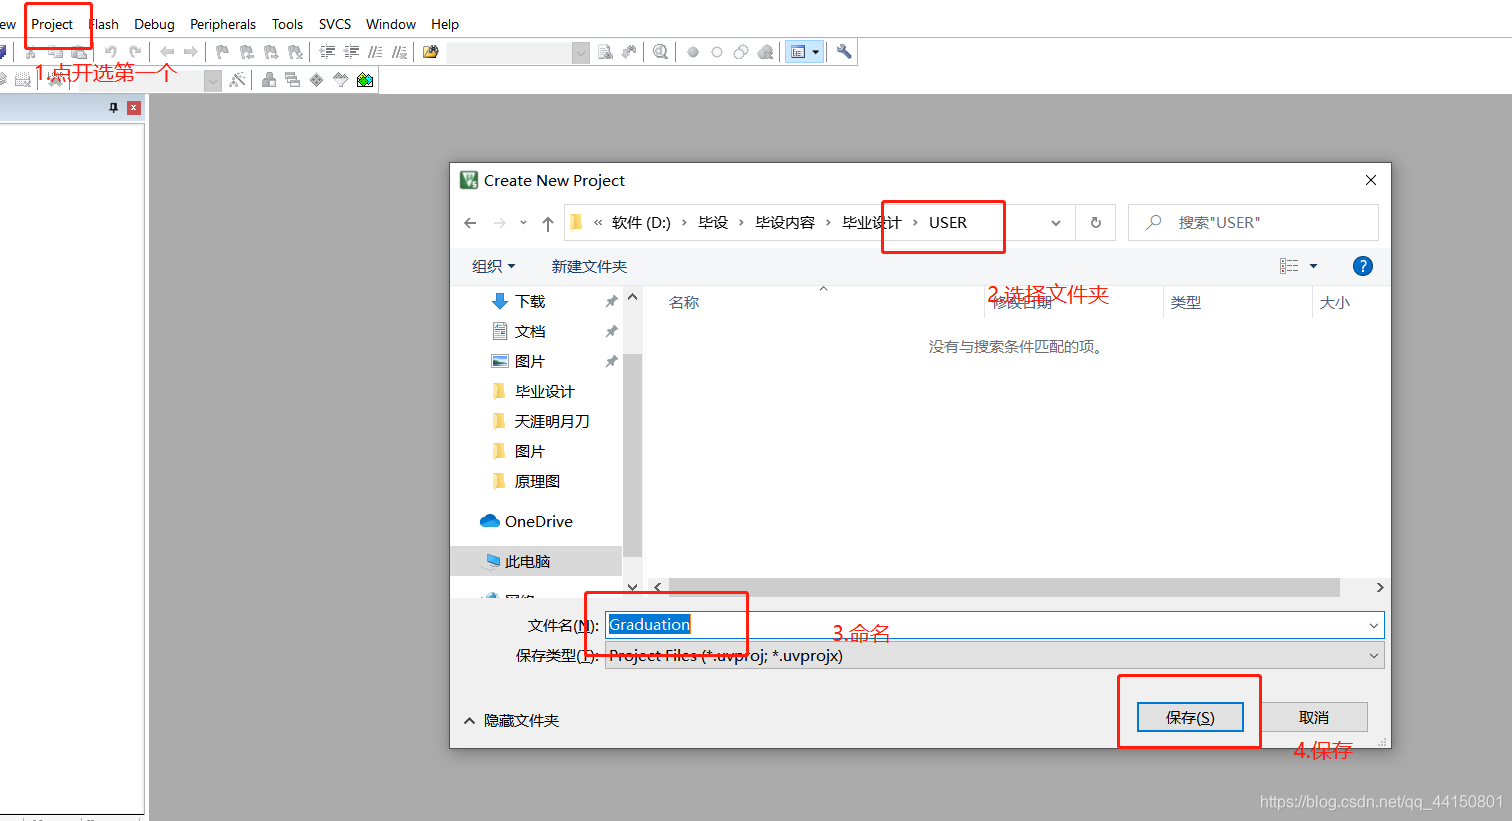This screenshot has width=1512, height=821.
Task: Open the blue Help question mark
Action: [1362, 266]
